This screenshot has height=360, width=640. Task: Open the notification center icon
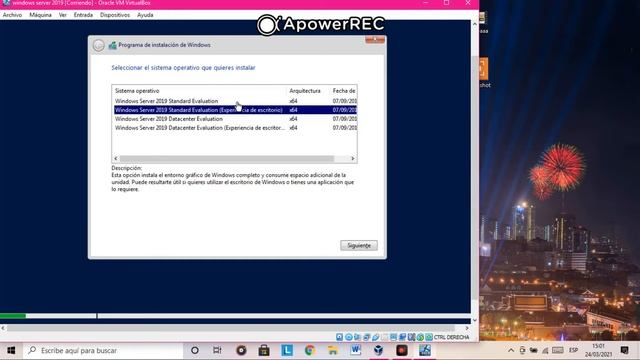(x=624, y=350)
